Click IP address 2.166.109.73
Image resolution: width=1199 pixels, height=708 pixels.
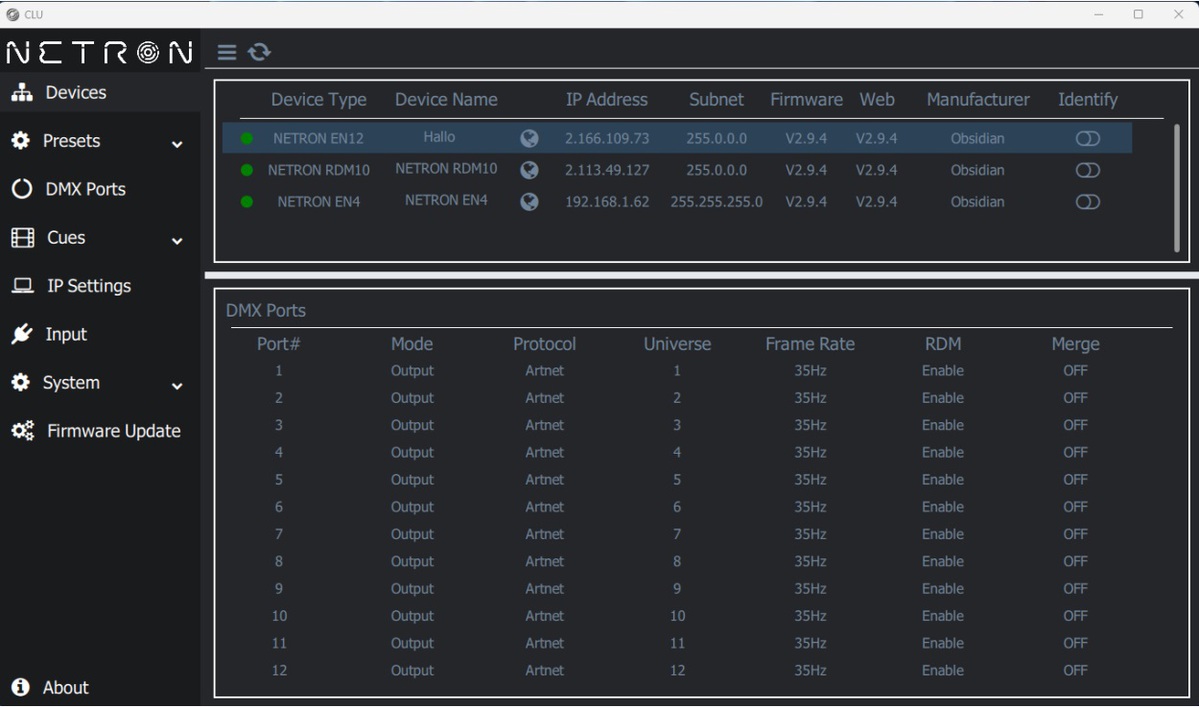(x=607, y=138)
